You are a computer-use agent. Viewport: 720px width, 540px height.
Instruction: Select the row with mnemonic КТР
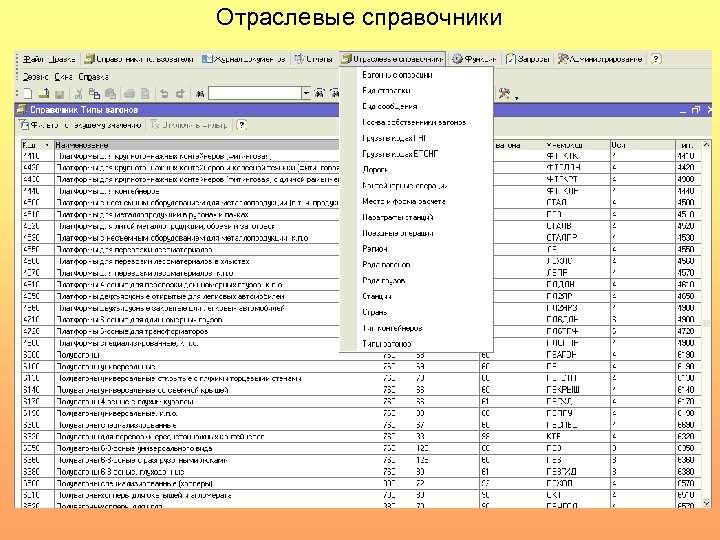tap(361, 437)
